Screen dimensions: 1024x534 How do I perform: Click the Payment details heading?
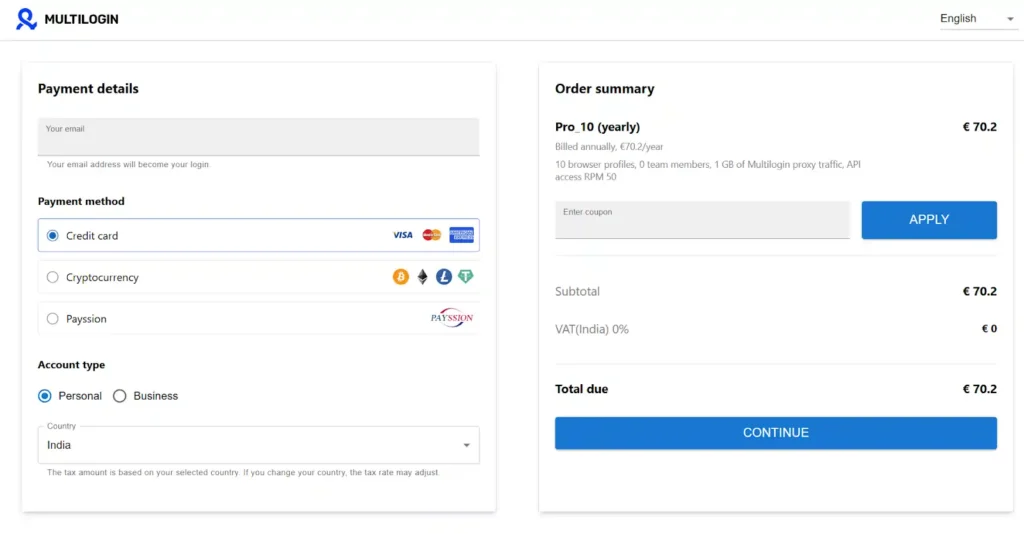(x=88, y=89)
